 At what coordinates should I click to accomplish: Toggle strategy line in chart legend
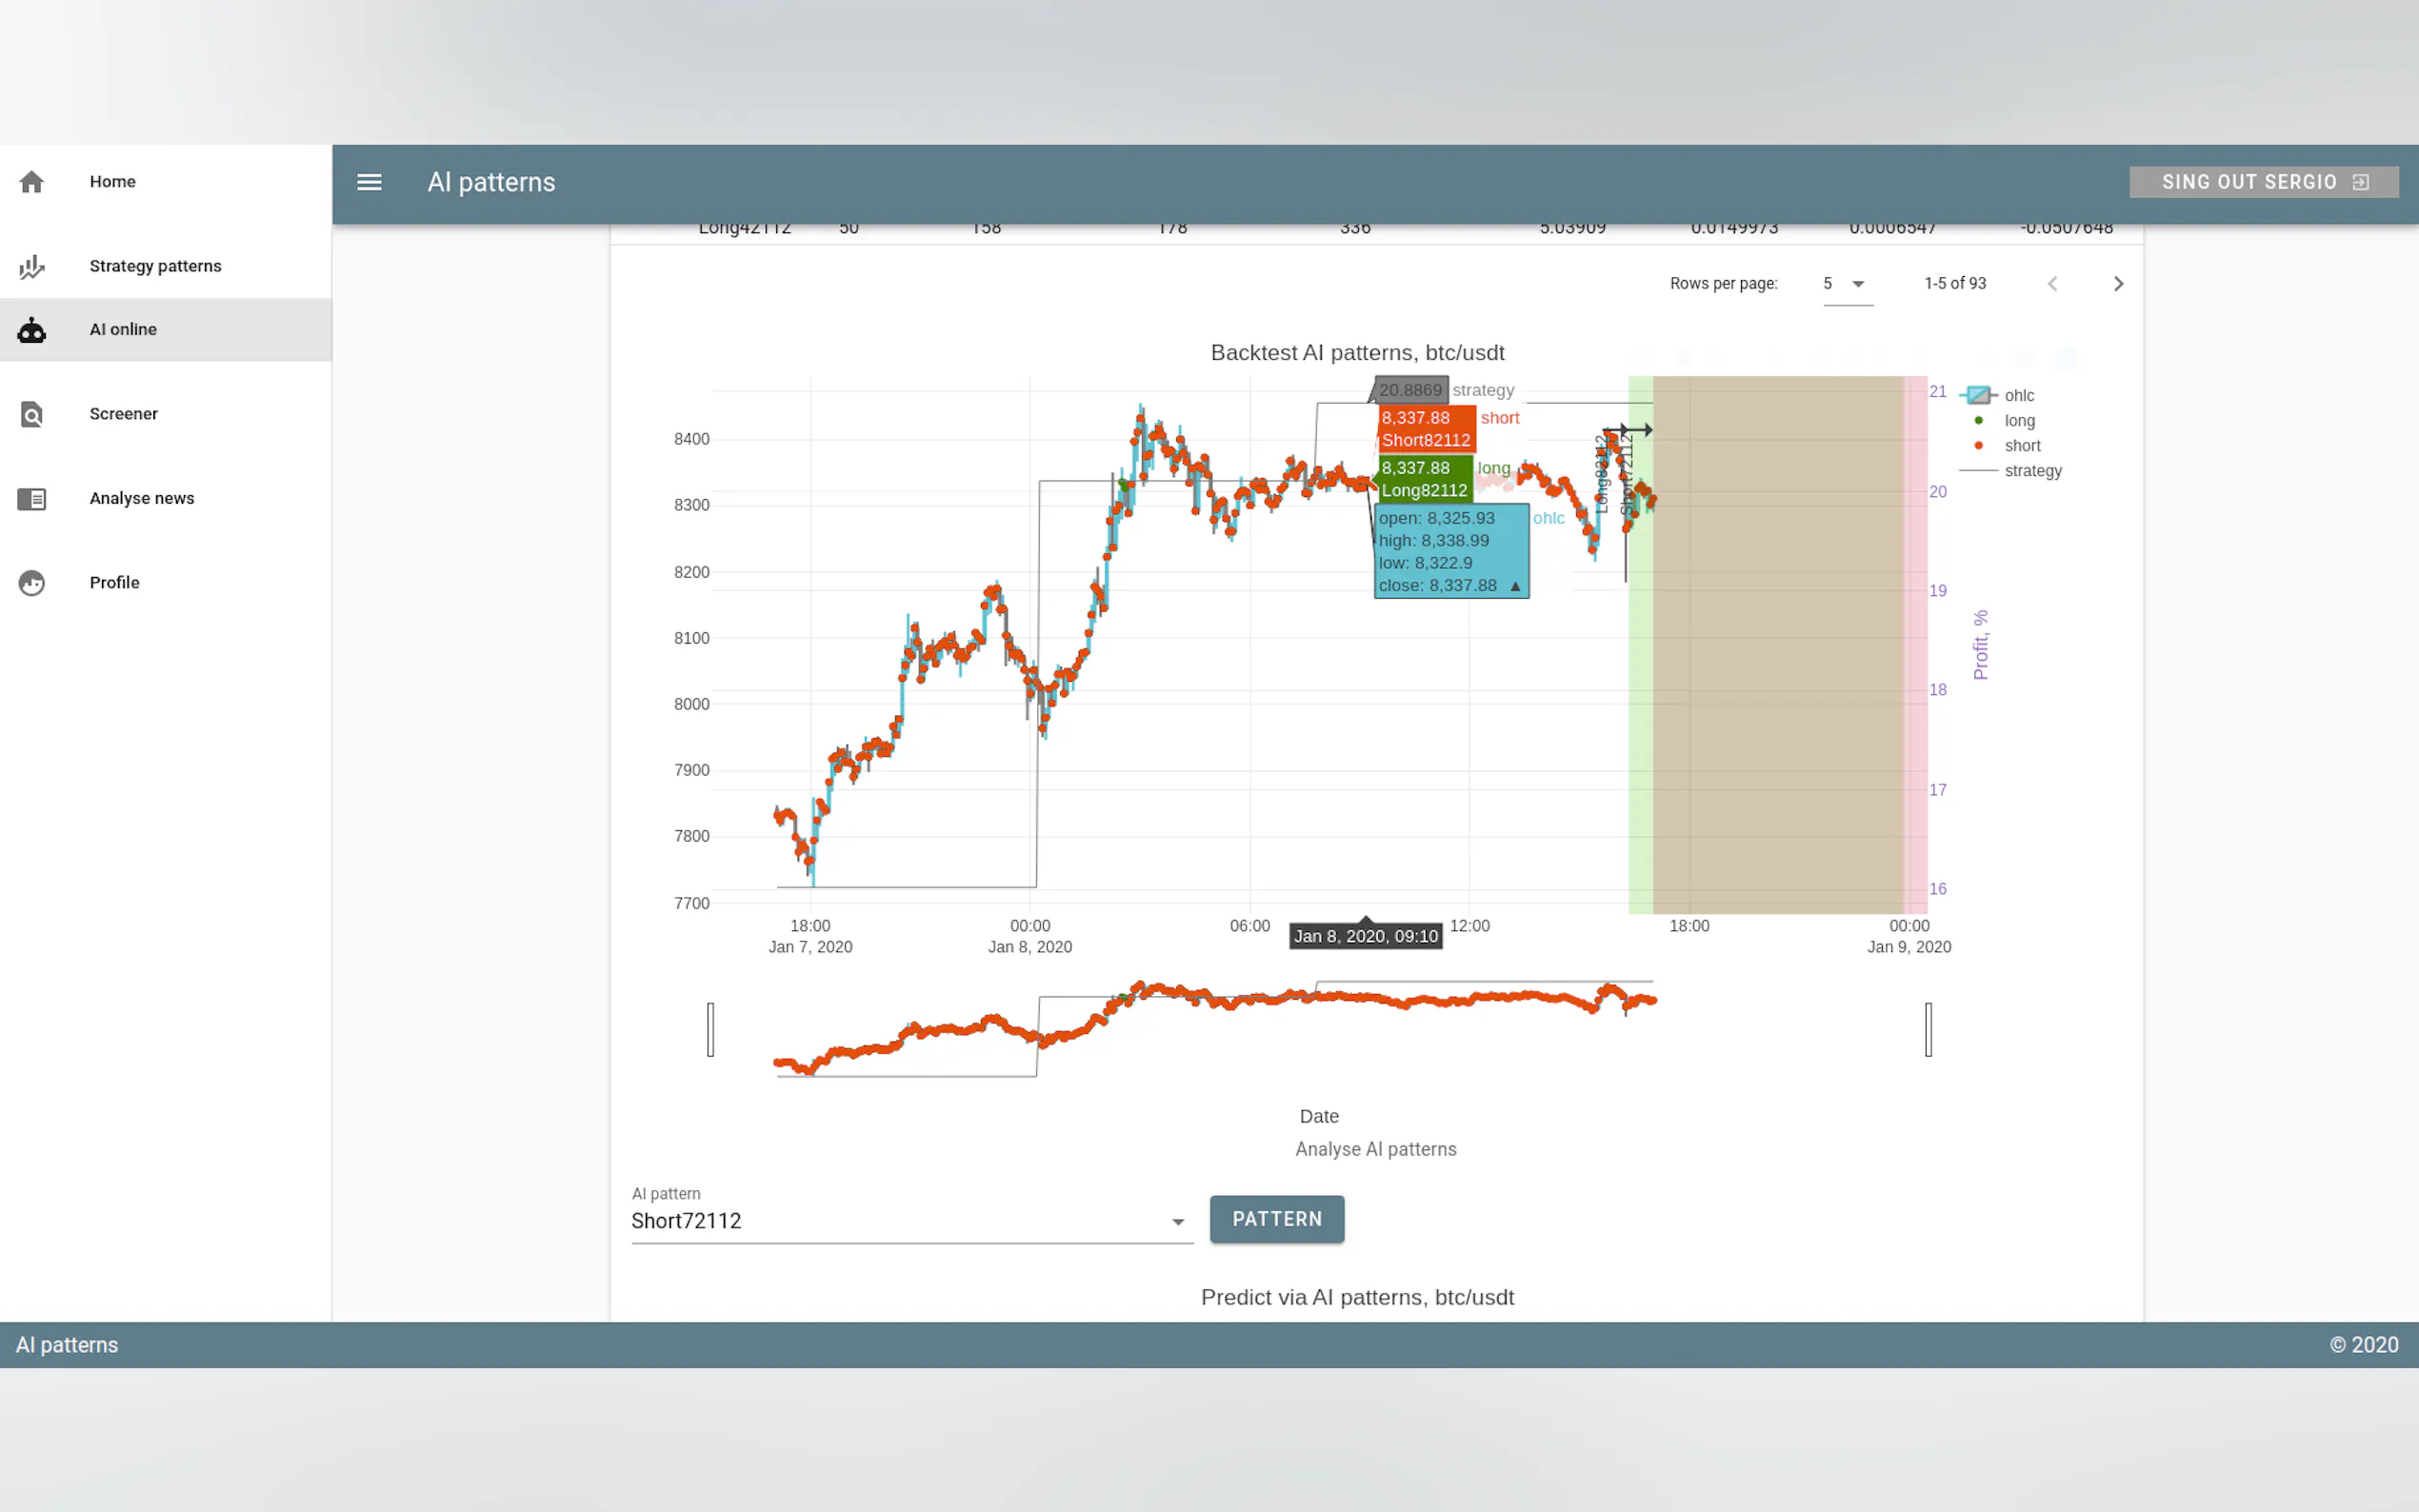[x=2031, y=471]
